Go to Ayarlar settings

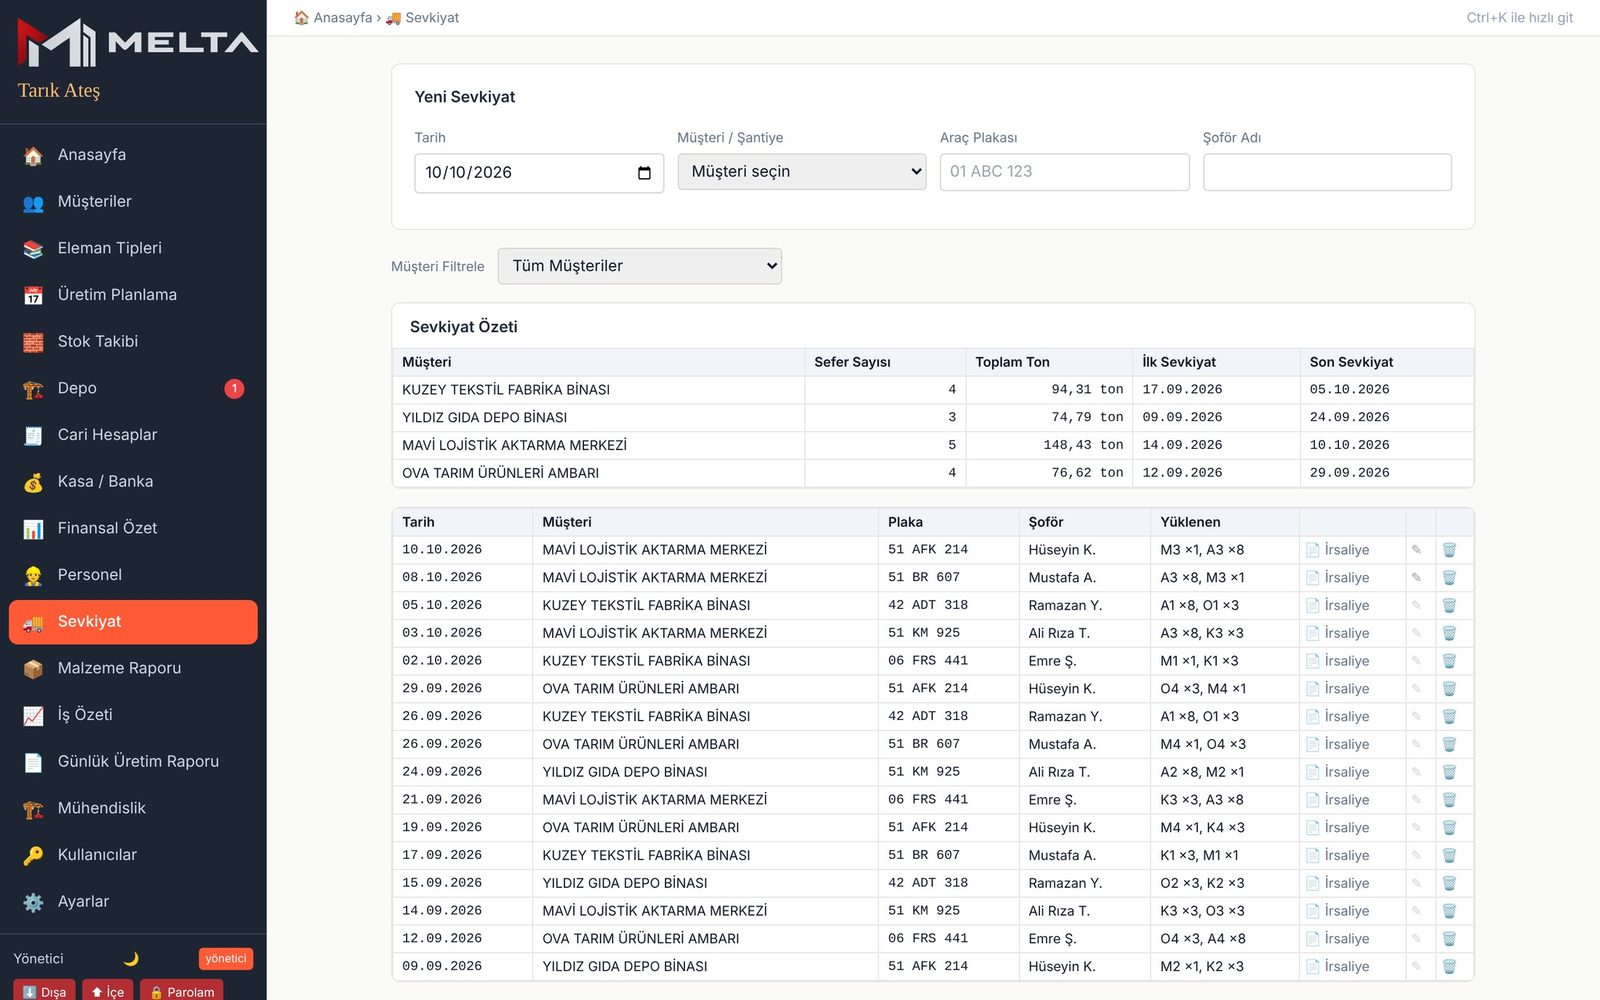pyautogui.click(x=133, y=902)
